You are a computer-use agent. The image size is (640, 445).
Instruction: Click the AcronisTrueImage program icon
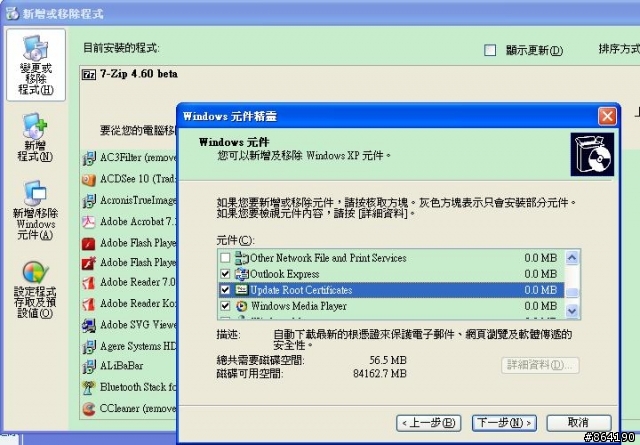(89, 200)
